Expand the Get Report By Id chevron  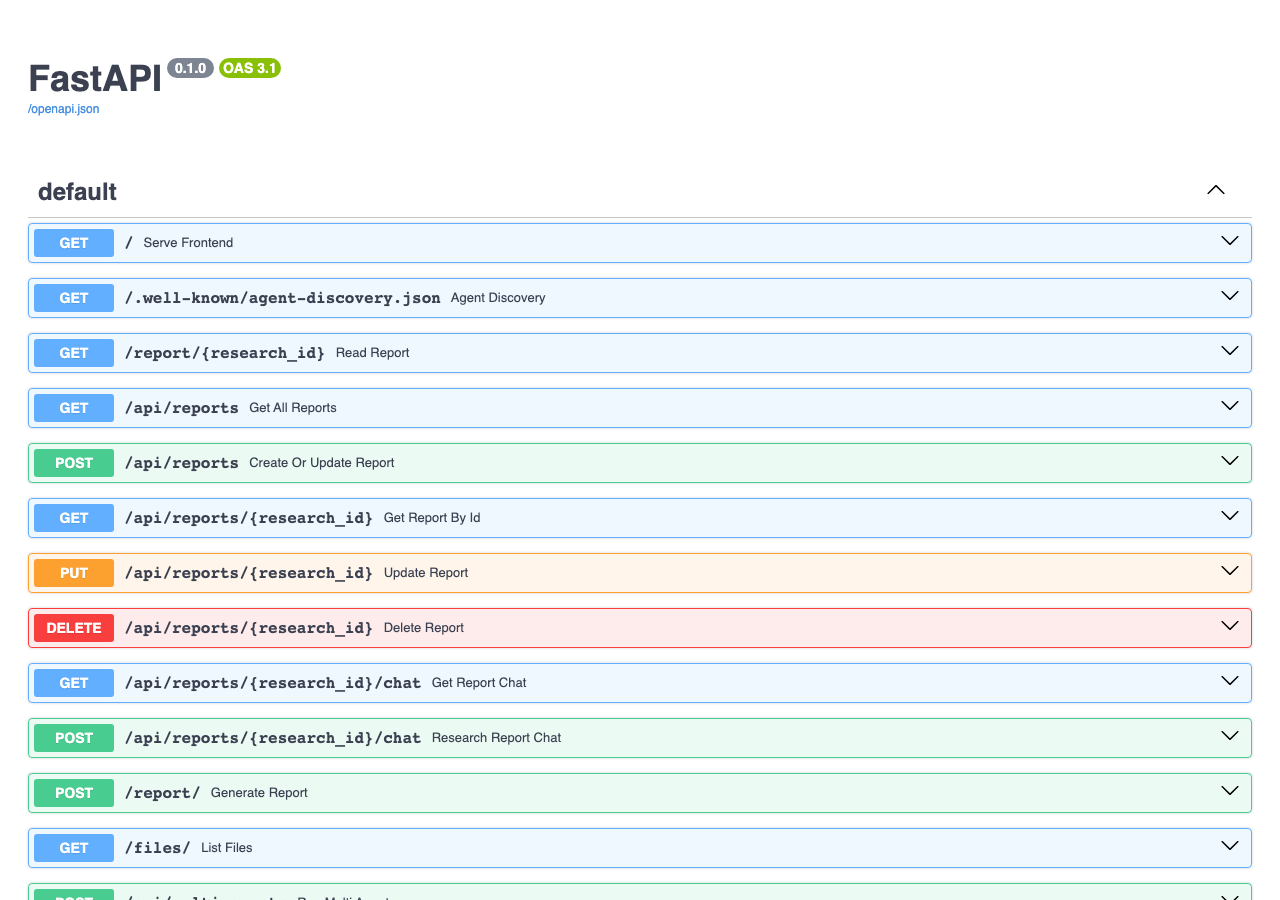1230,516
